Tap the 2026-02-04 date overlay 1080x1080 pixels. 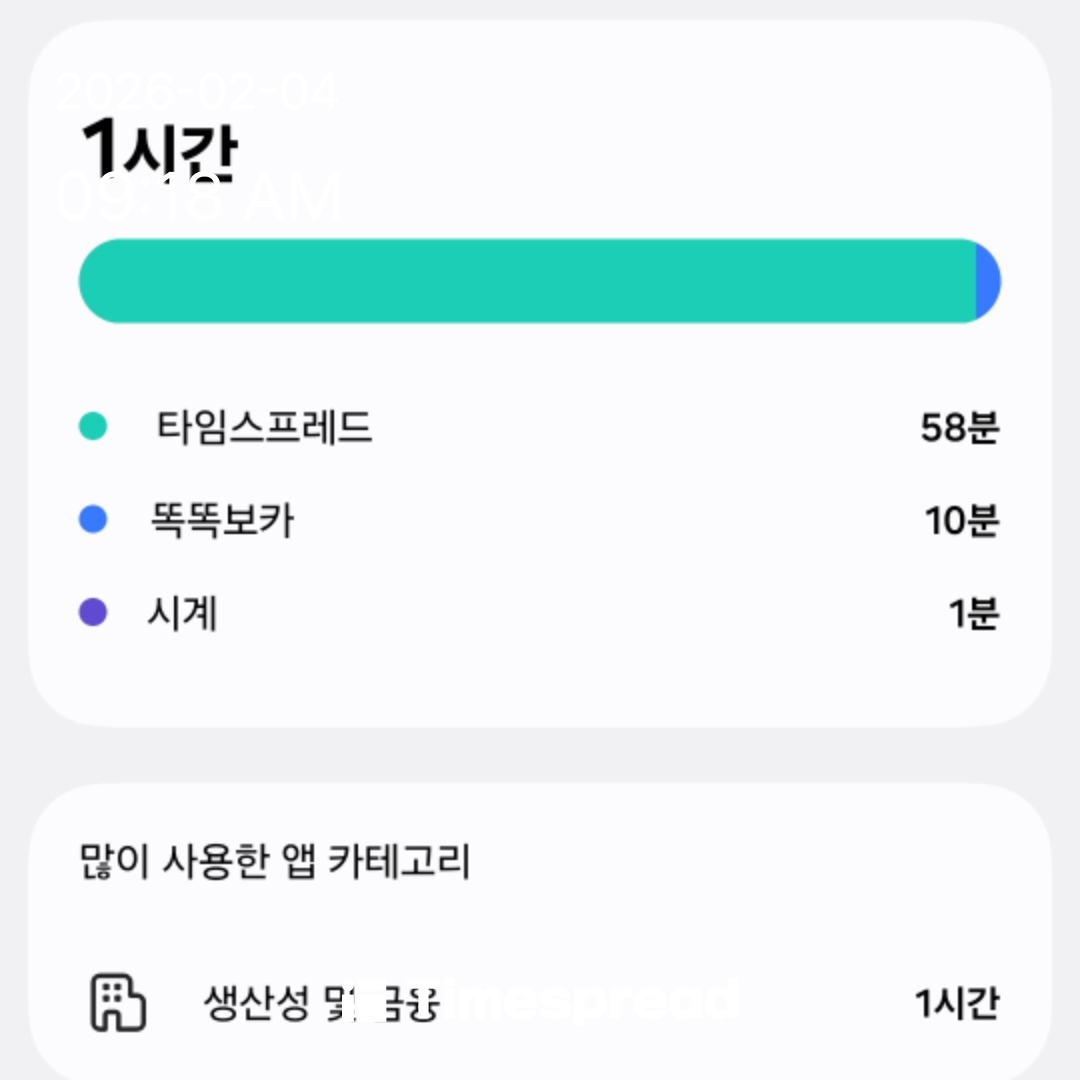pos(198,93)
